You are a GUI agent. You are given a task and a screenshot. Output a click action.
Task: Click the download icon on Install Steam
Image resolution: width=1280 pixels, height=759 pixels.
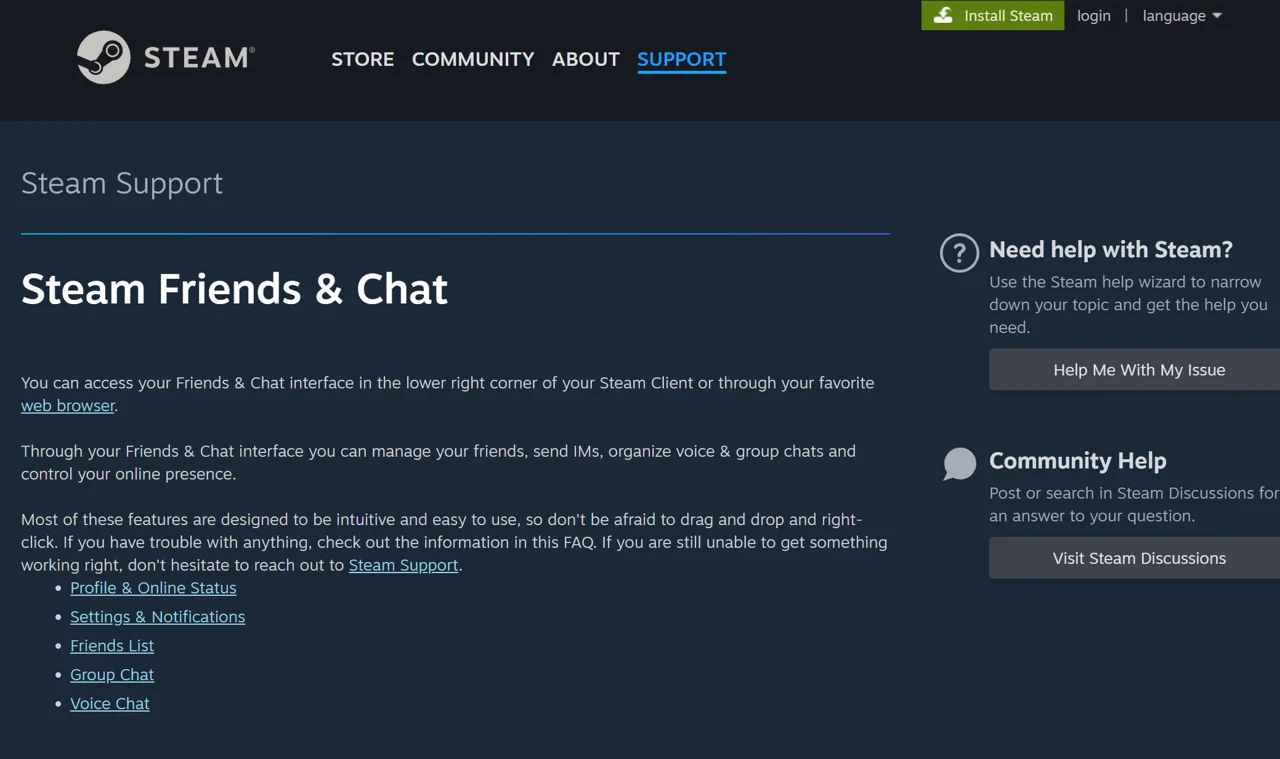click(x=943, y=15)
